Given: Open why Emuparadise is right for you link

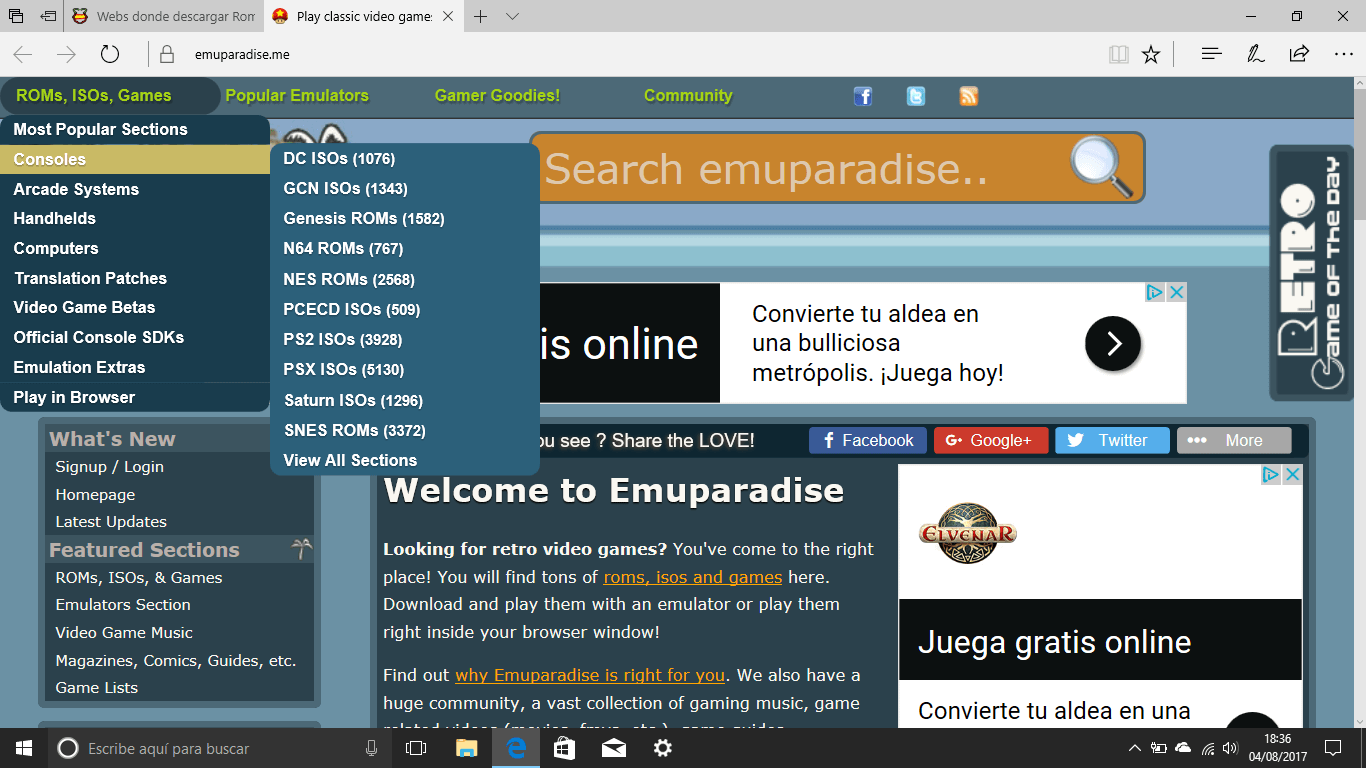Looking at the screenshot, I should coord(590,675).
